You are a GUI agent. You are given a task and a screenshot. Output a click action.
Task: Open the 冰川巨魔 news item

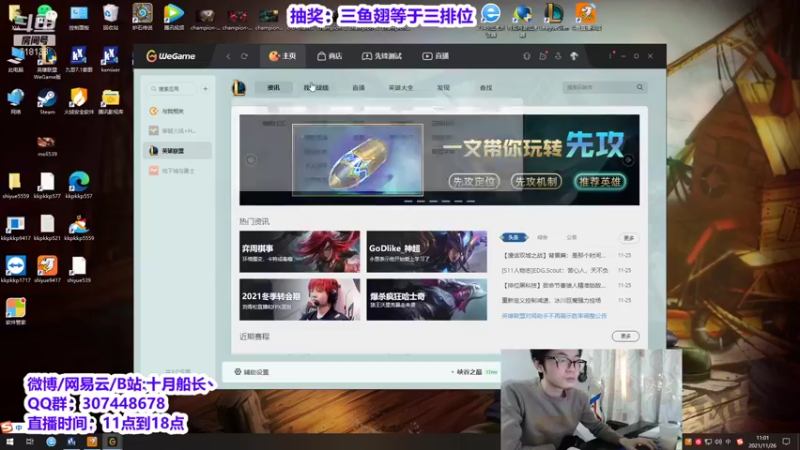552,301
